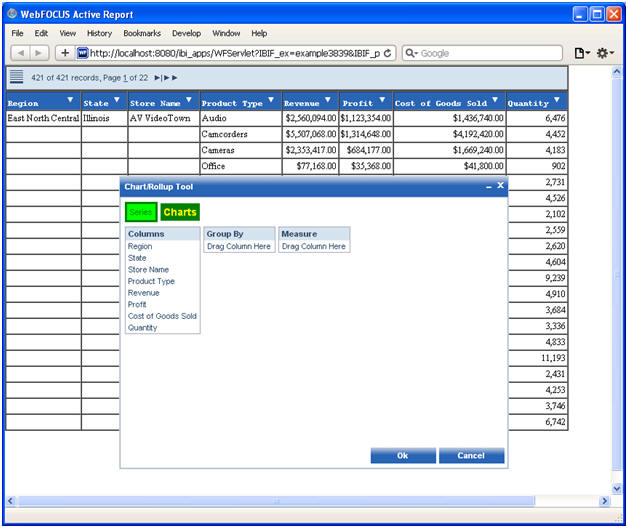This screenshot has height=528, width=628.
Task: Click the browser Forward arrow button
Action: pos(39,53)
